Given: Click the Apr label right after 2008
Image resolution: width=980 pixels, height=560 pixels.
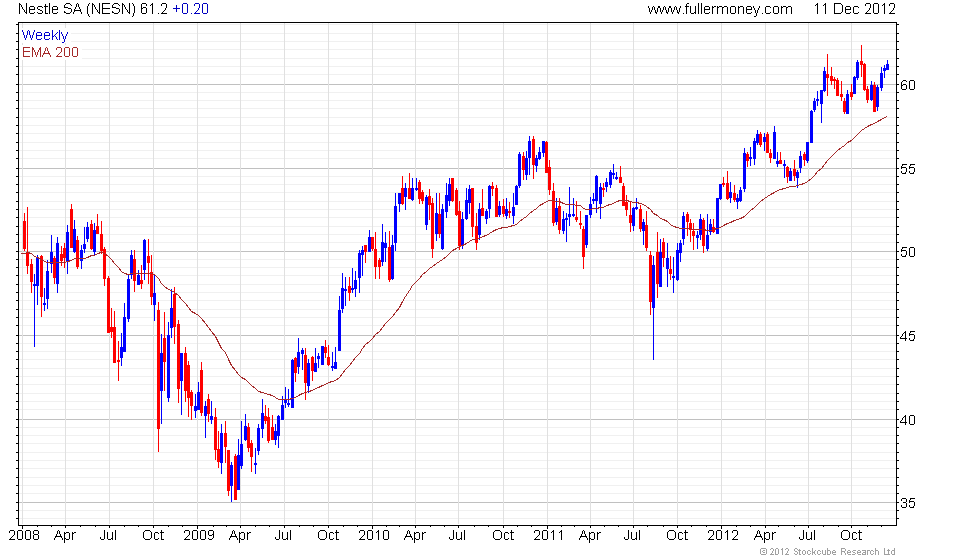Looking at the screenshot, I should (x=65, y=536).
